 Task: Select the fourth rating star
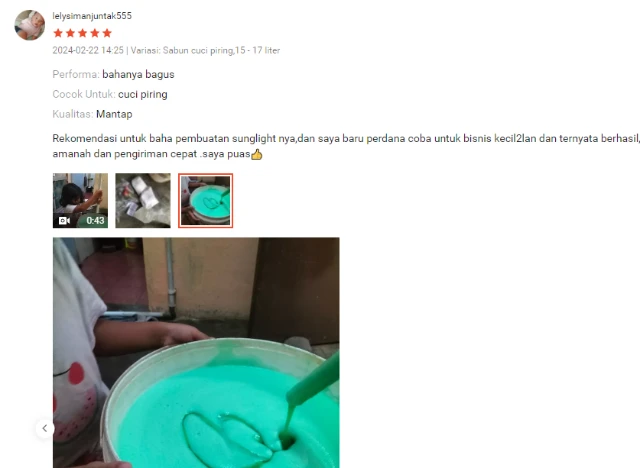point(95,33)
